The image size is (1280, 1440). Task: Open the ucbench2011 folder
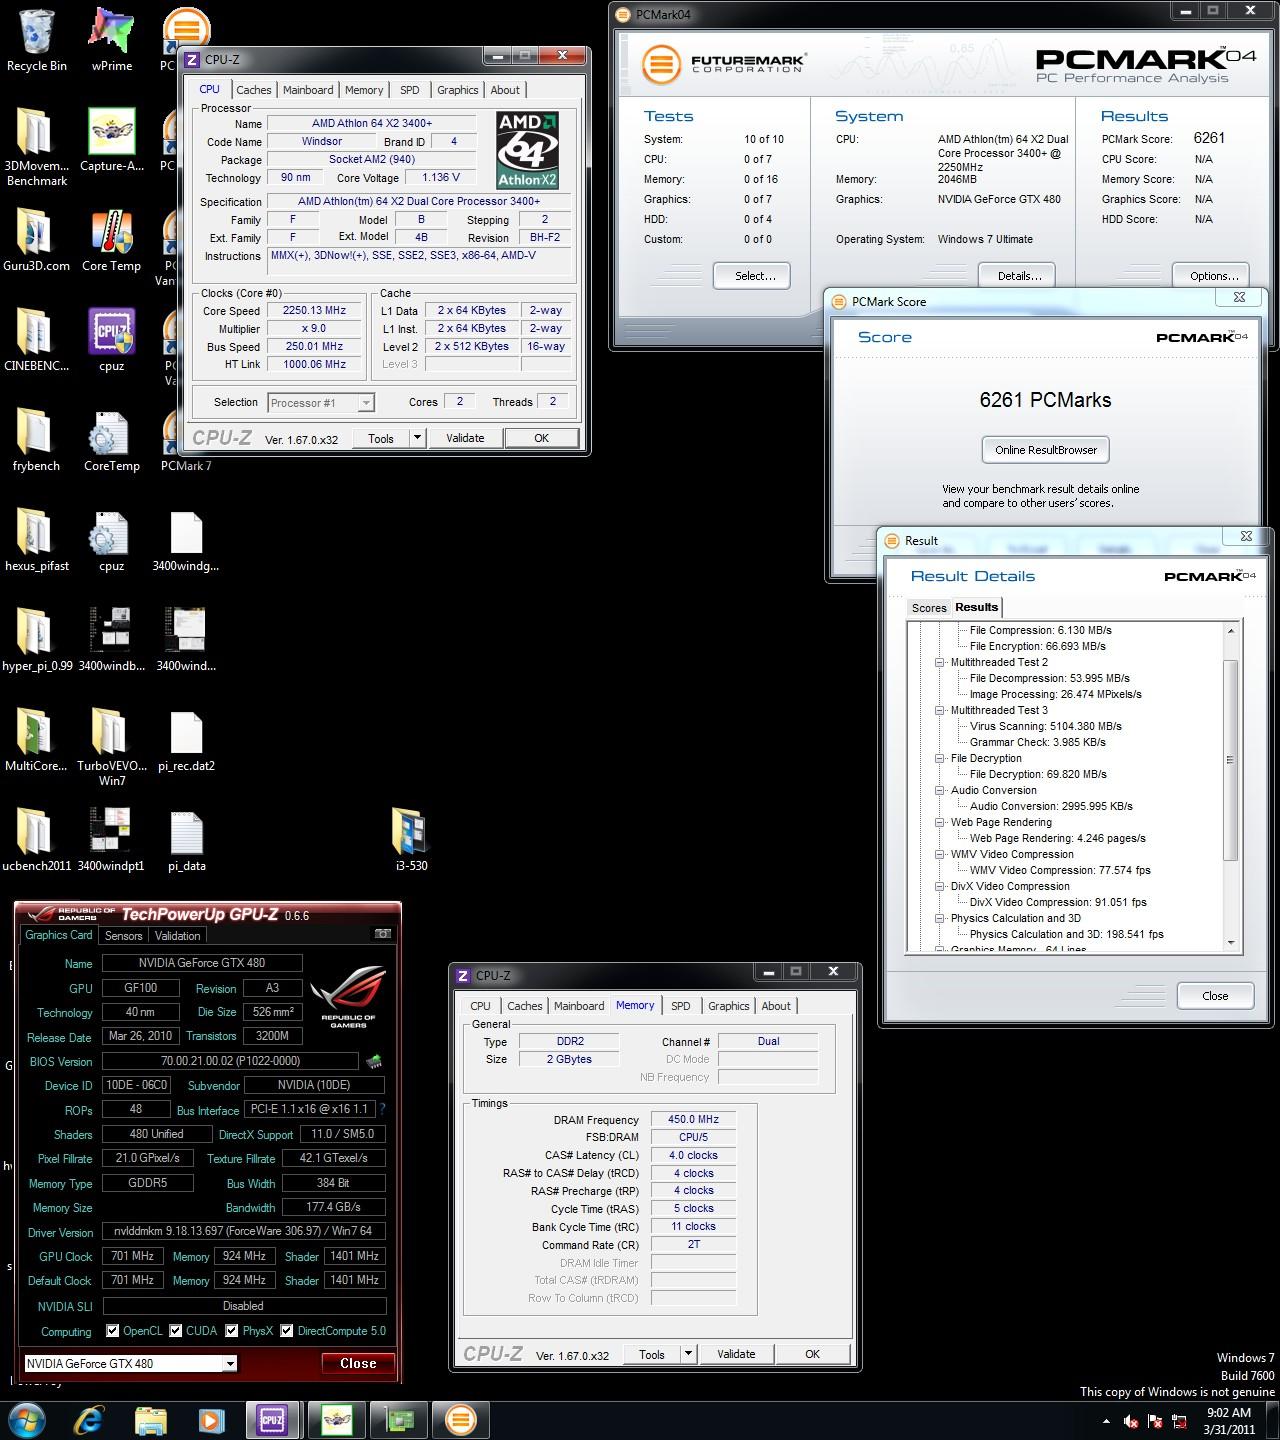[36, 840]
